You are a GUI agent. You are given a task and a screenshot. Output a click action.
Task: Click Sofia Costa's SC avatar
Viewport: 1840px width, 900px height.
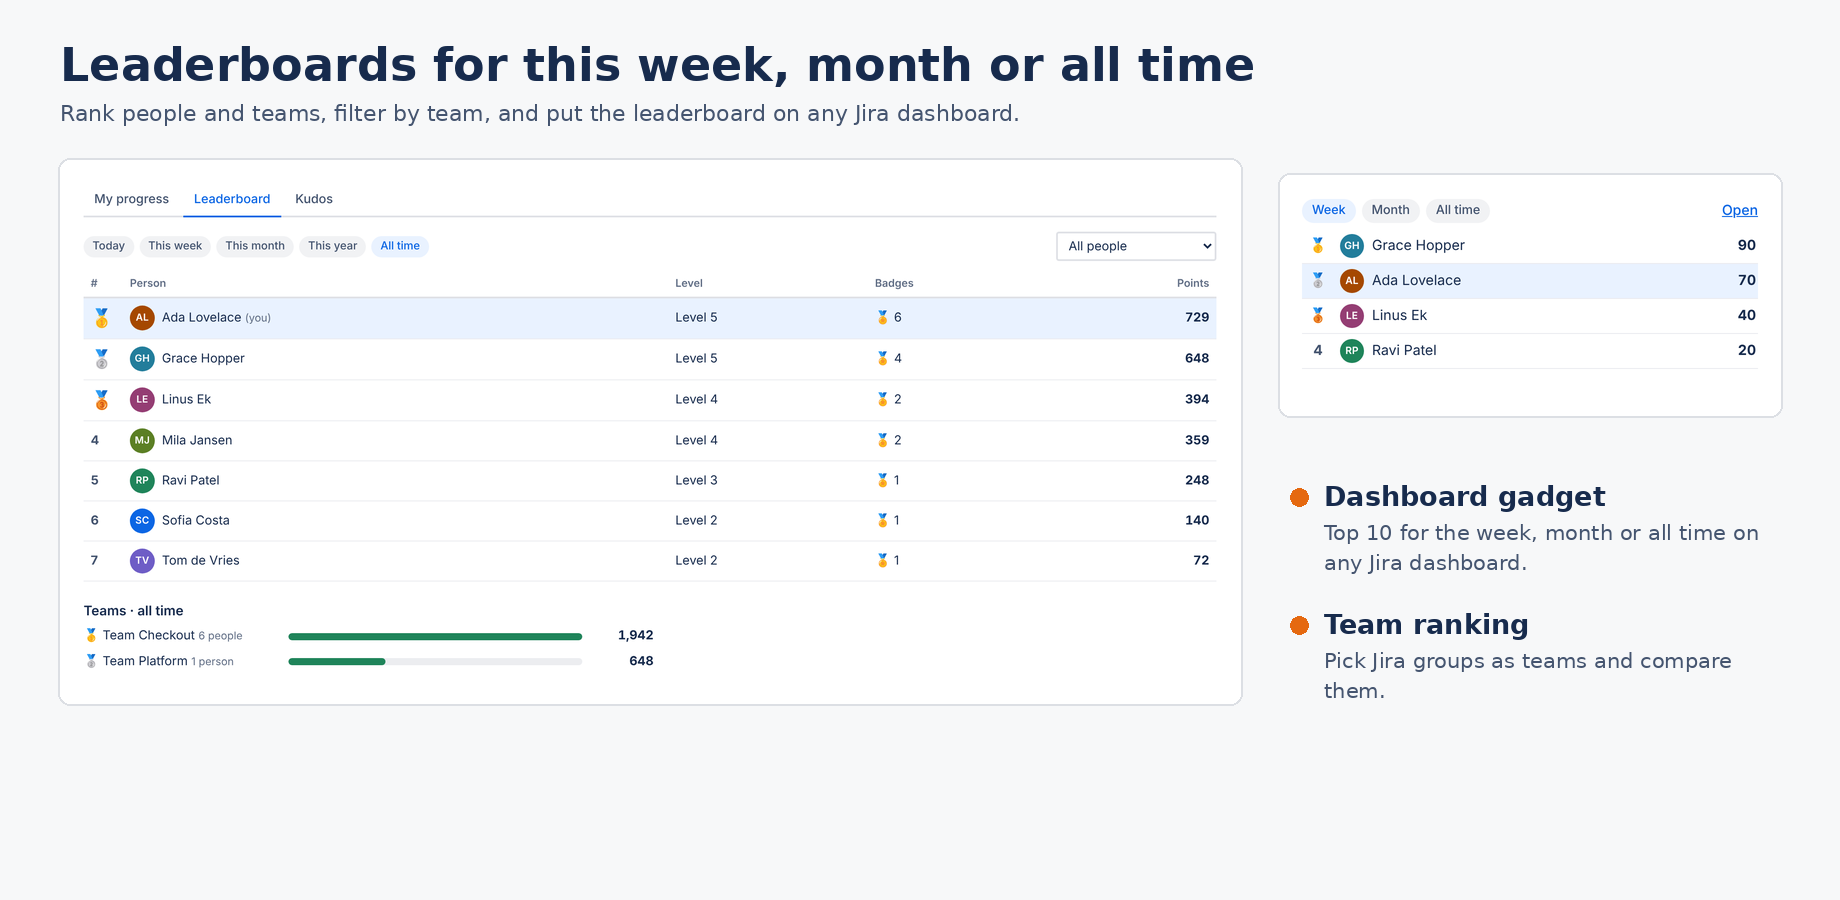(142, 521)
